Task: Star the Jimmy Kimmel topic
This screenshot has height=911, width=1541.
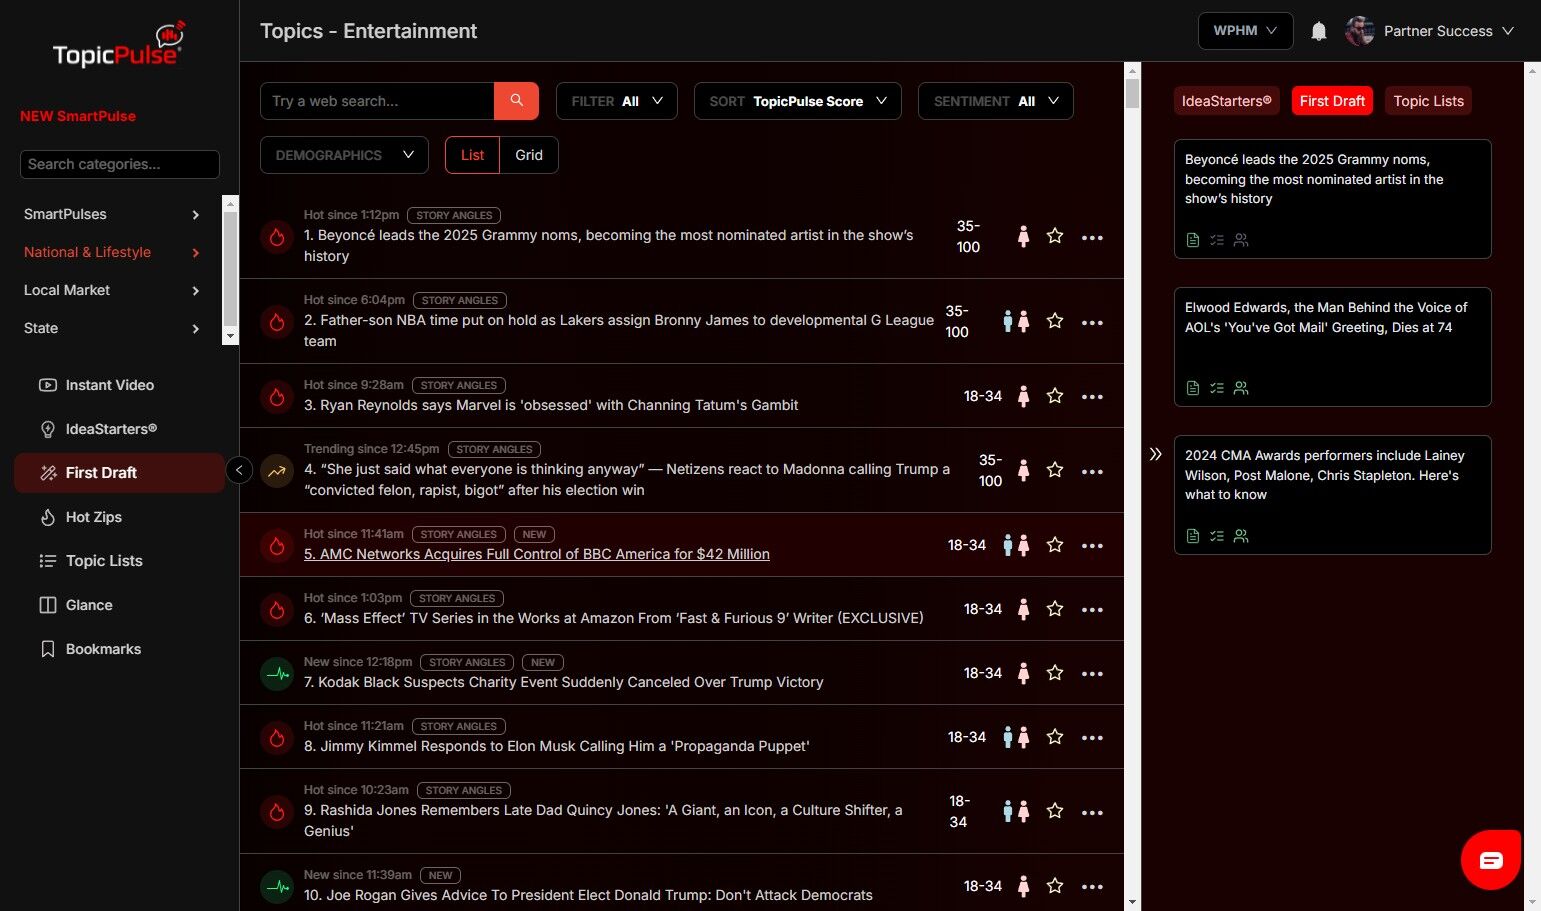Action: coord(1055,737)
